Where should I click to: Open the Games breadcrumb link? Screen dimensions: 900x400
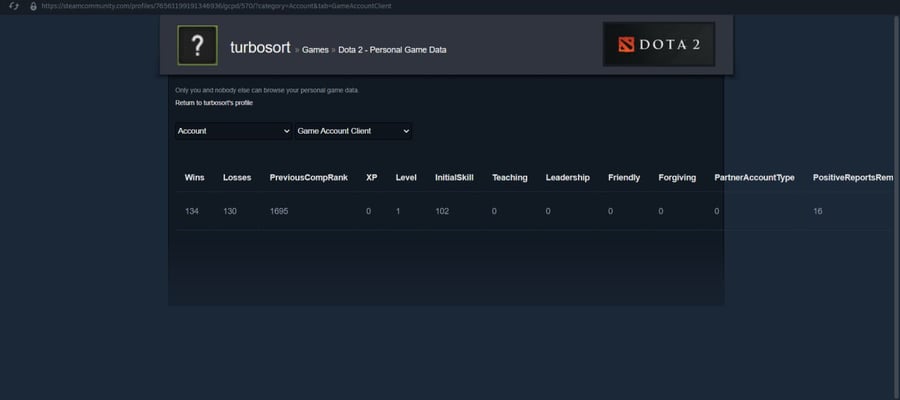click(x=315, y=50)
